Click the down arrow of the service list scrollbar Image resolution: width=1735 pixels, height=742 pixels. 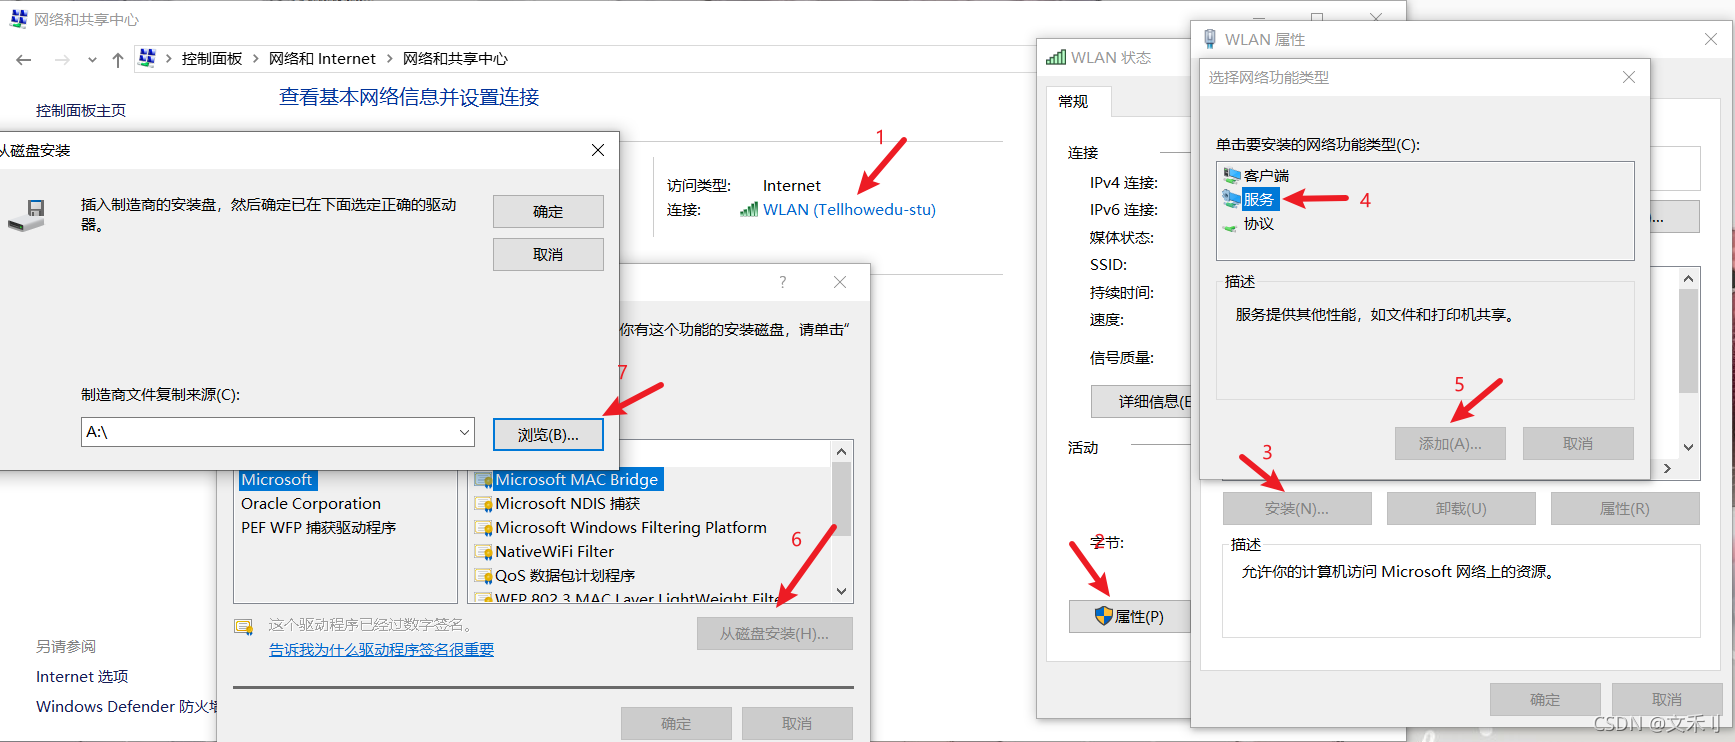[842, 592]
